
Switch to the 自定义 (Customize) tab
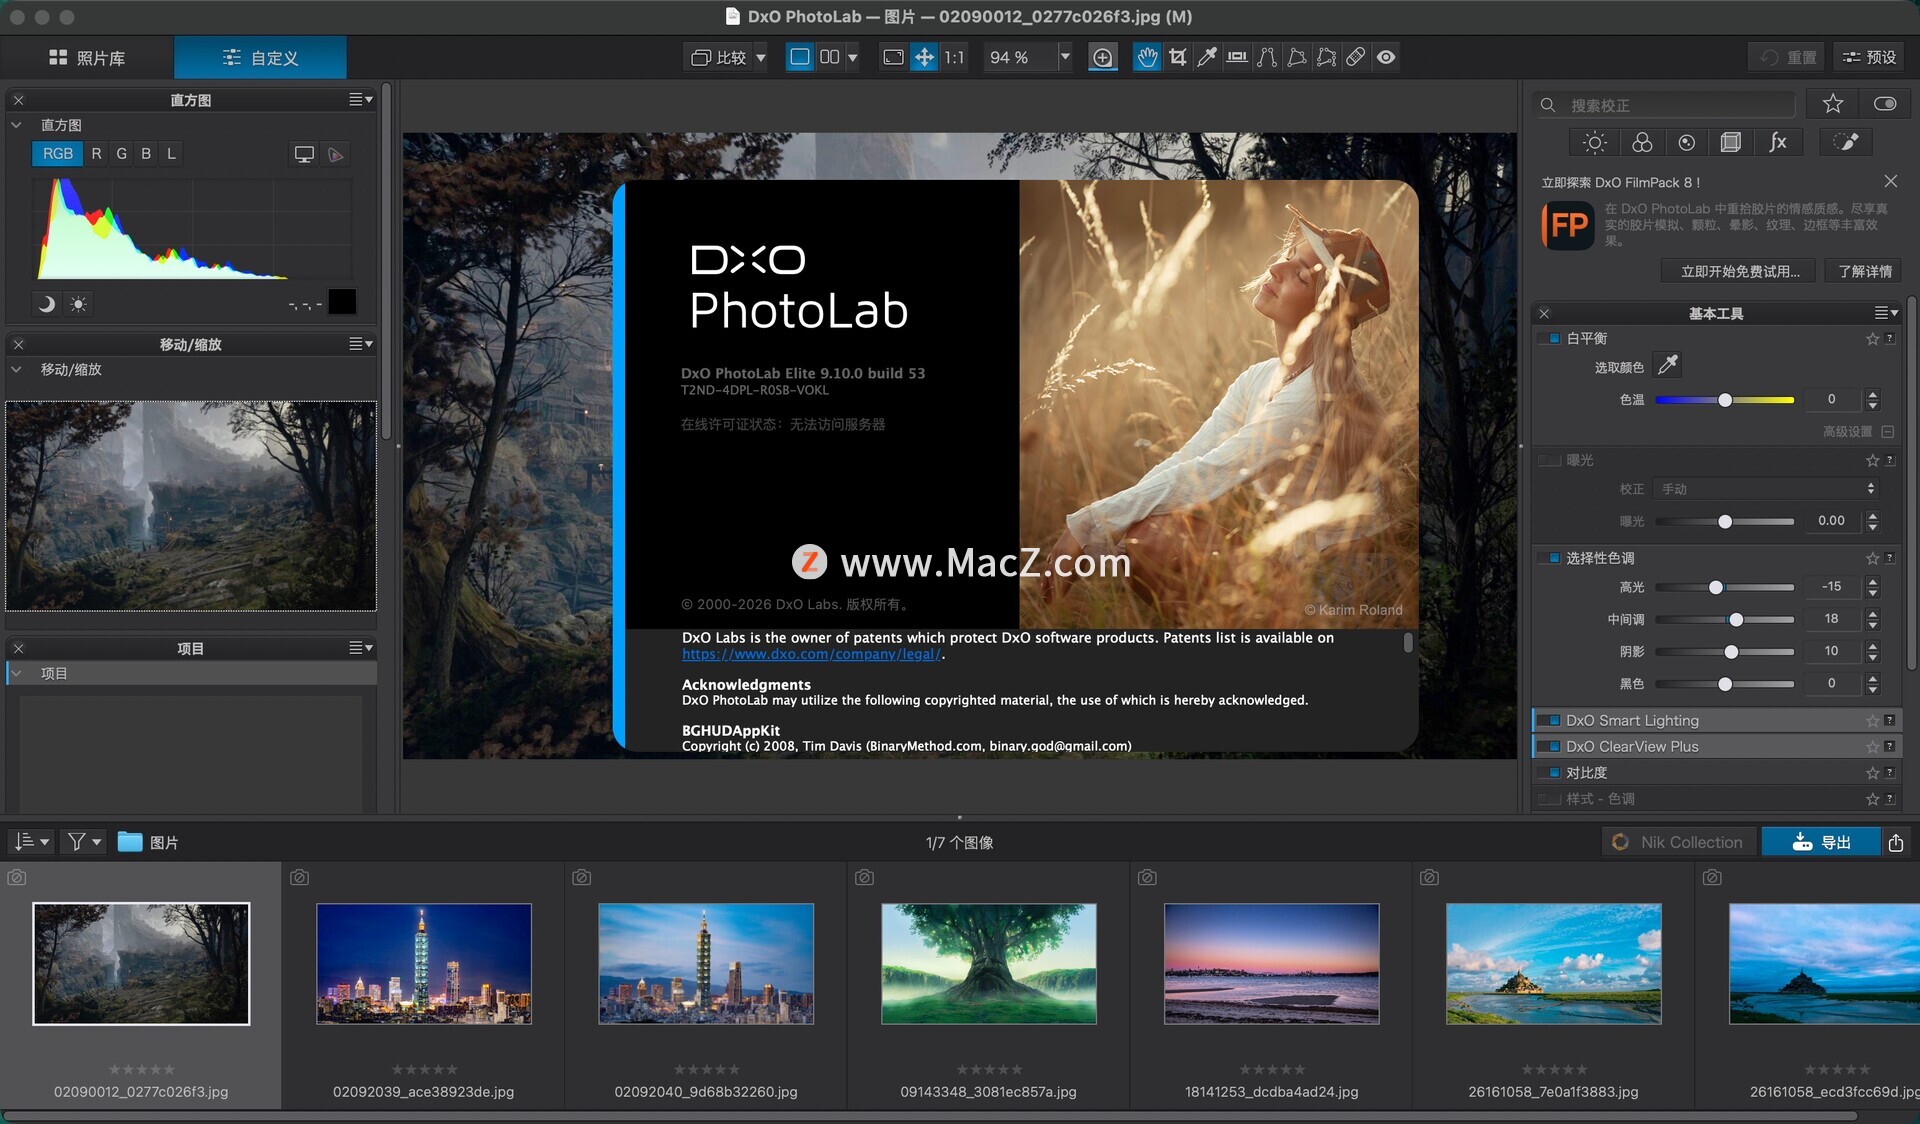pos(260,57)
